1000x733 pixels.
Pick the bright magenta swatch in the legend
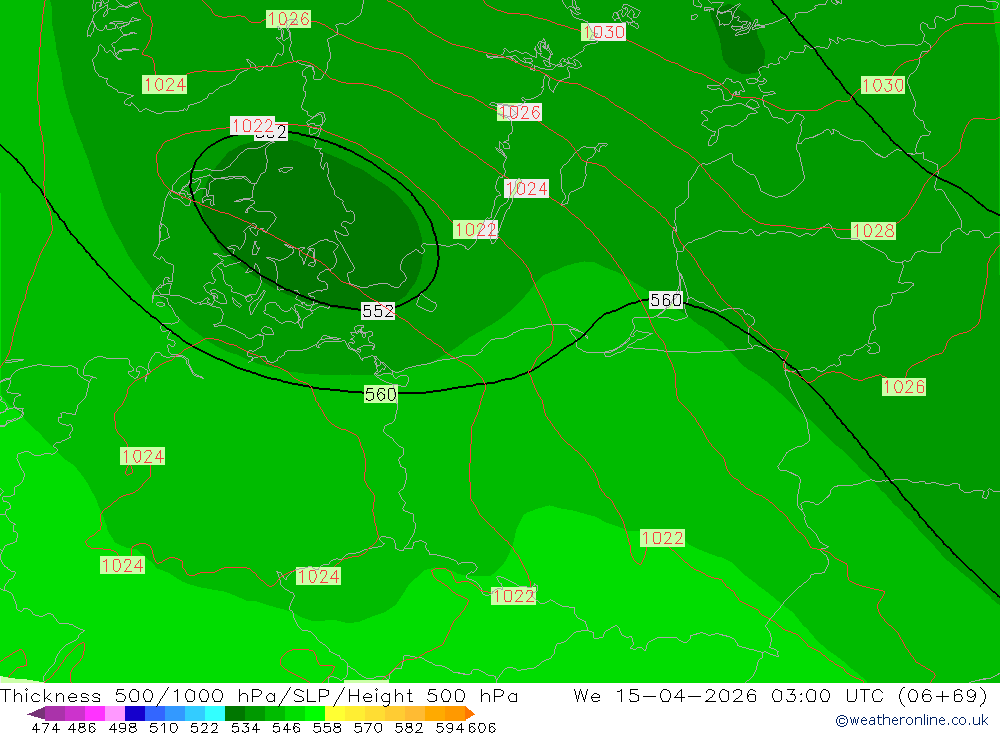point(95,713)
